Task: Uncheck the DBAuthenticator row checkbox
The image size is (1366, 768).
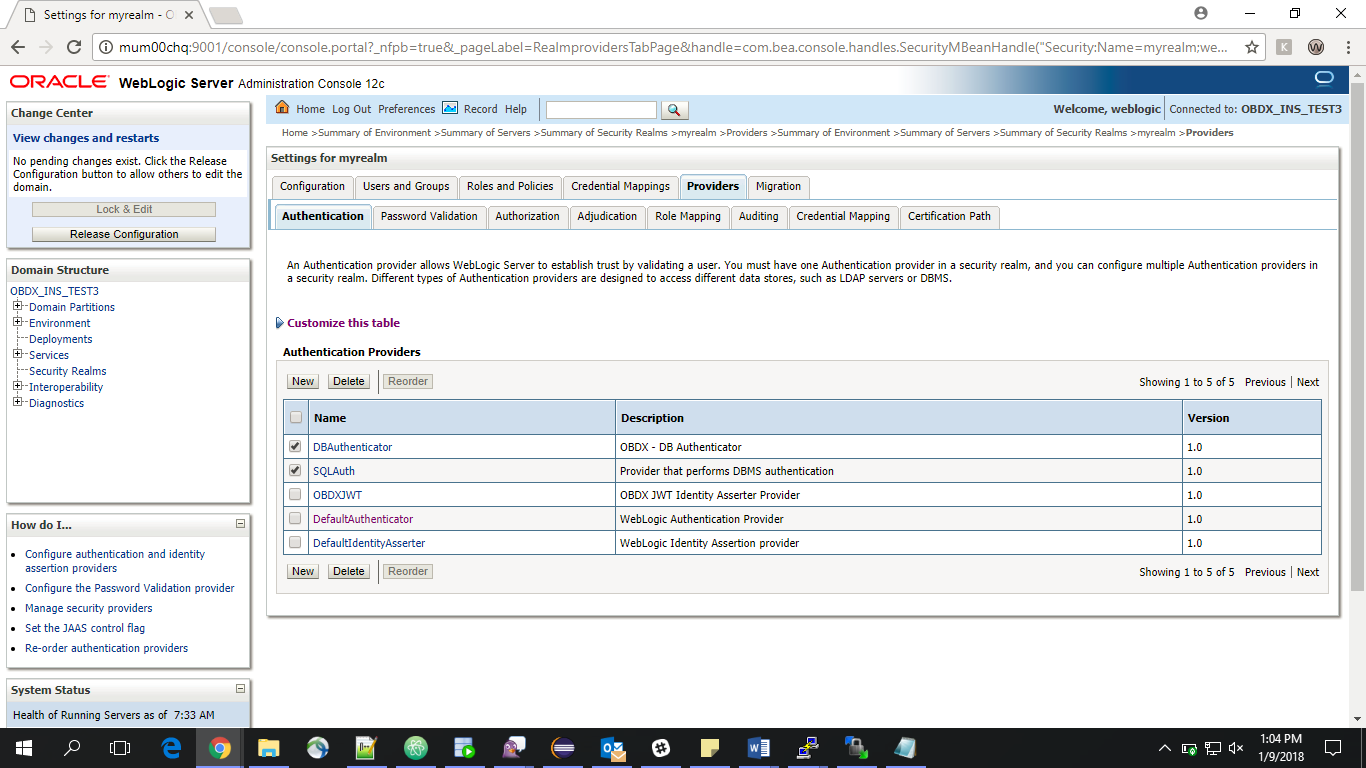Action: [x=295, y=446]
